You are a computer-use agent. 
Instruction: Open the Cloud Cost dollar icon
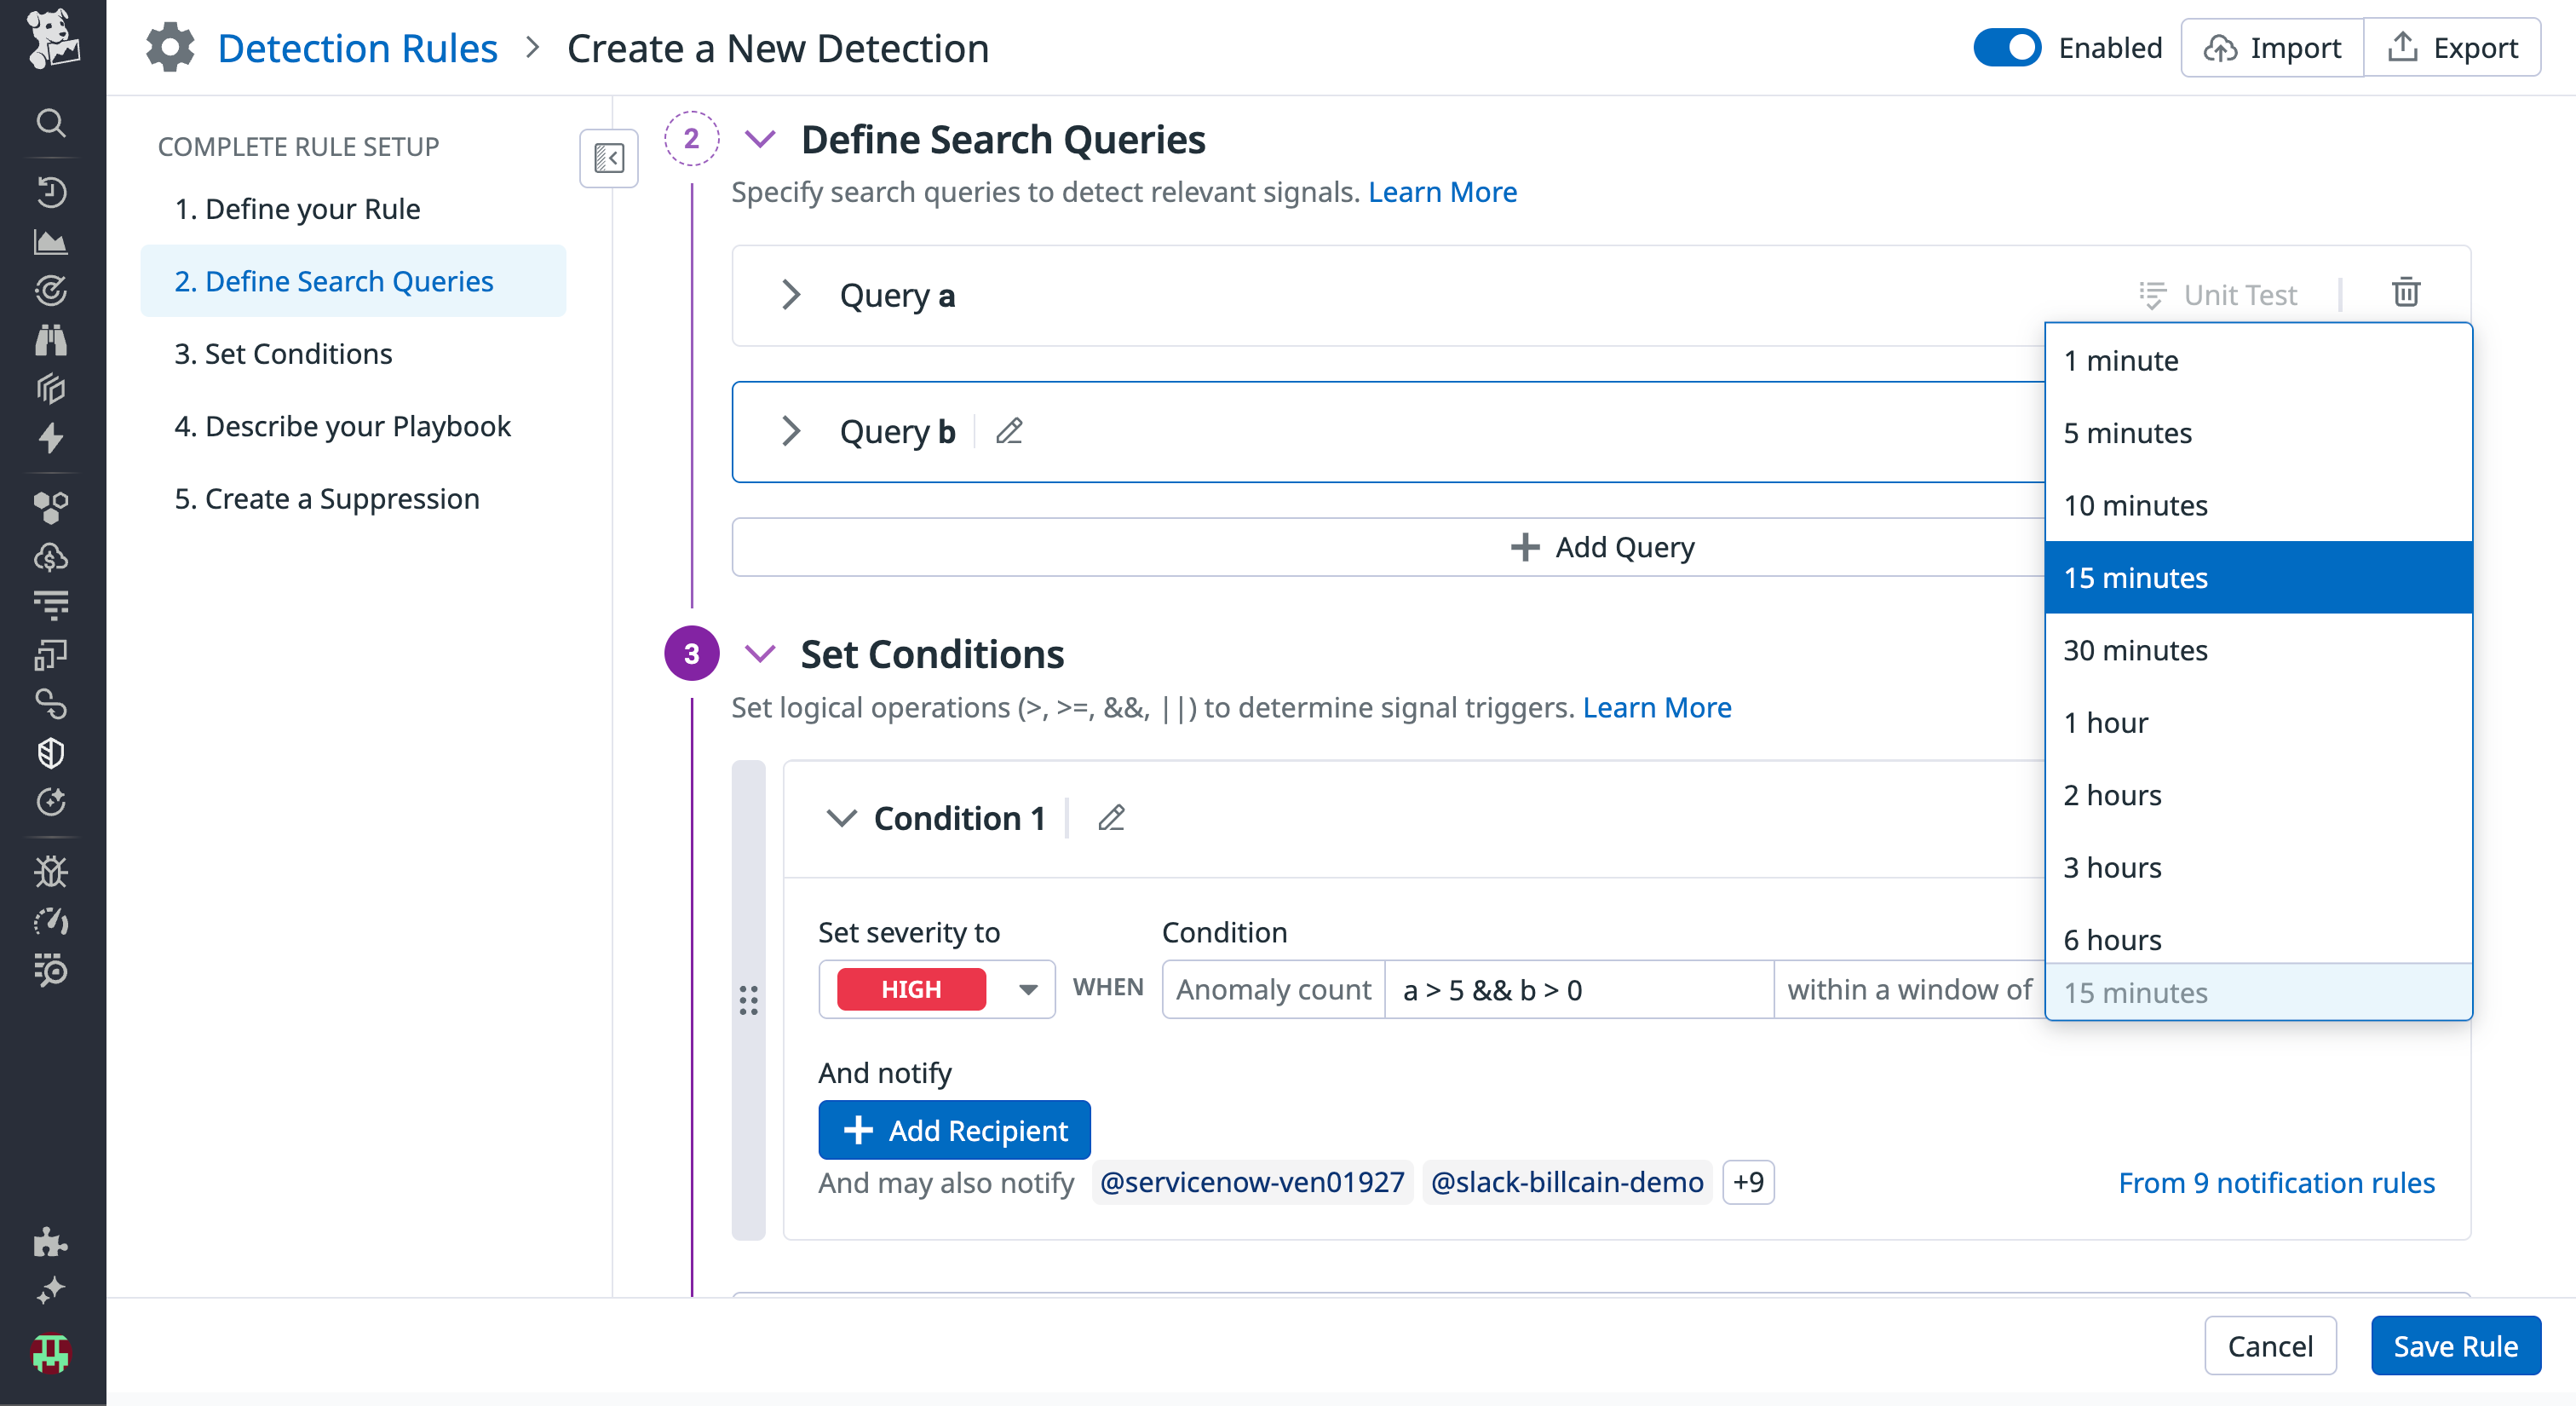(x=51, y=558)
